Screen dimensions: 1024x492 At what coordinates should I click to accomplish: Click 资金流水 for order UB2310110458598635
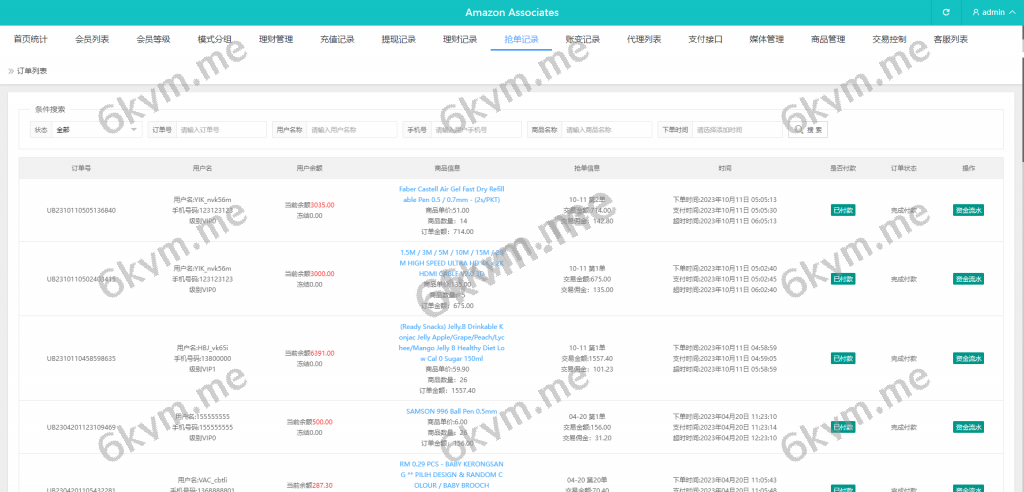(x=968, y=358)
